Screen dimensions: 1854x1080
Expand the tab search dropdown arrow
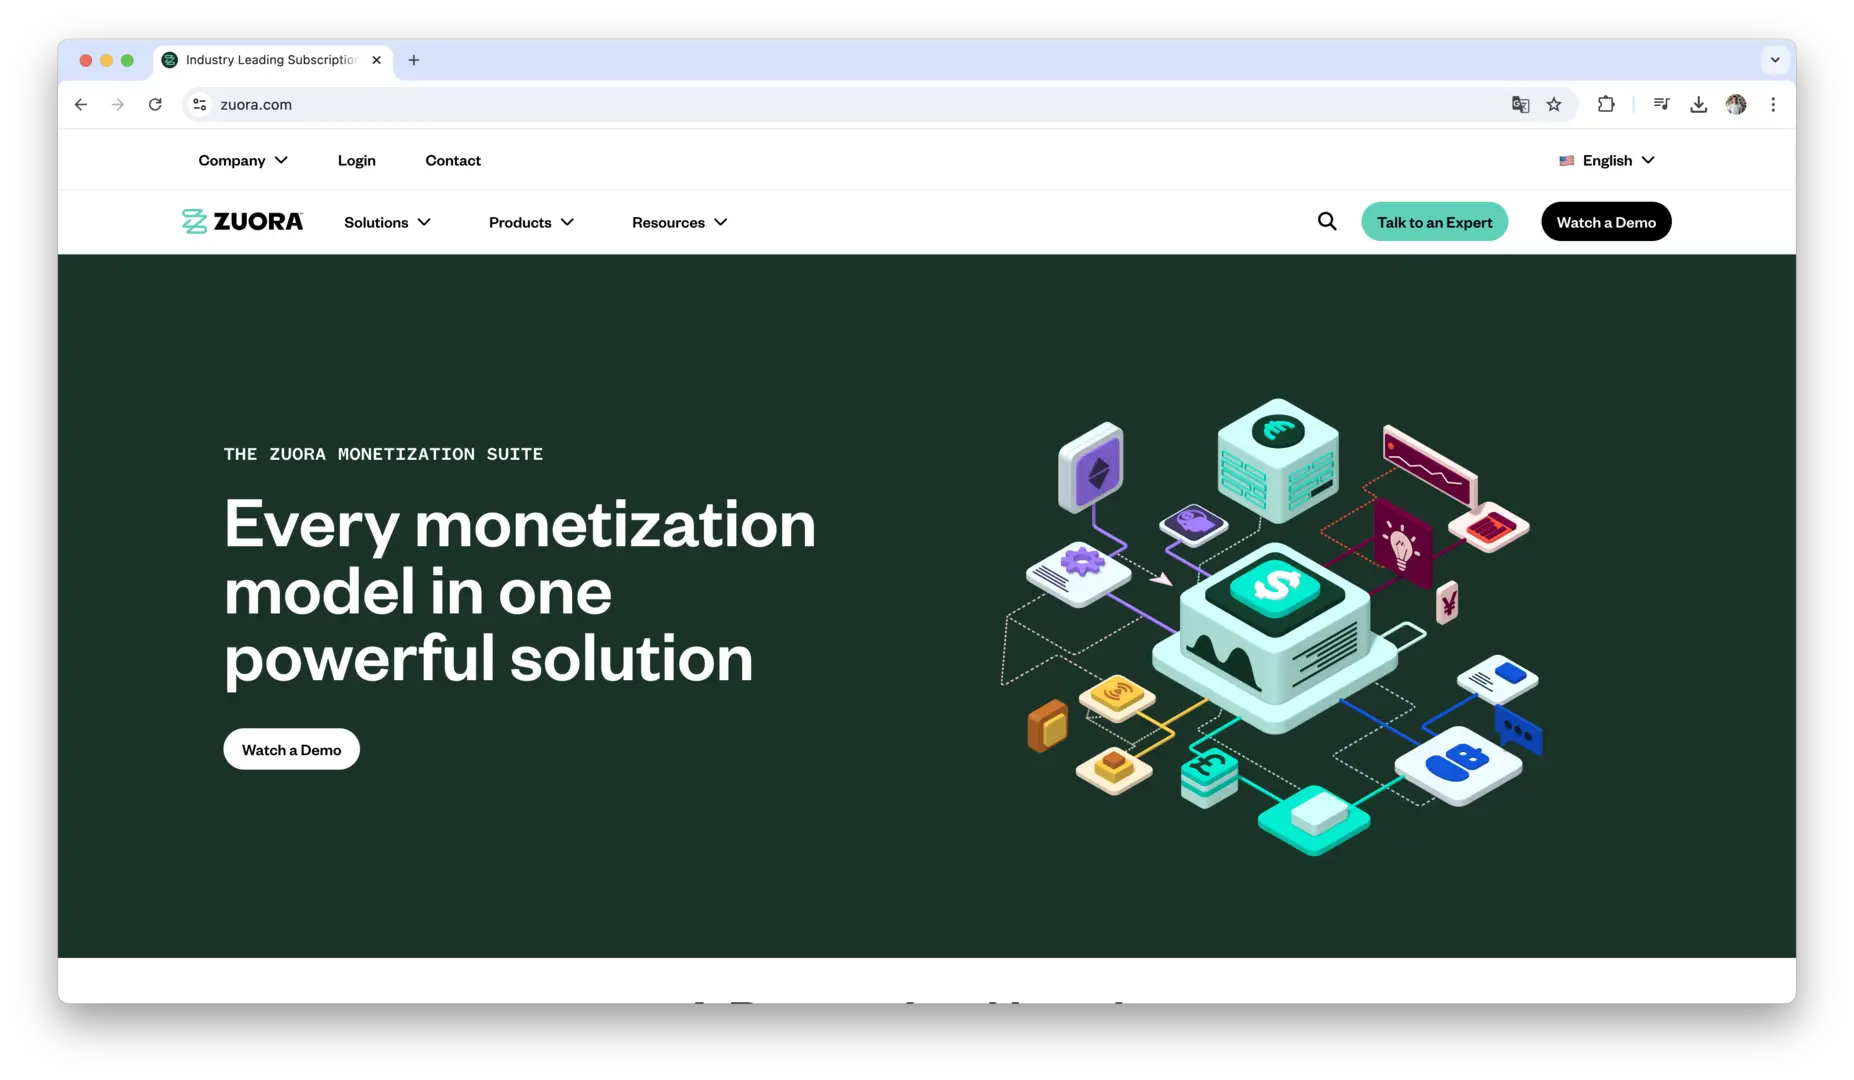[1775, 60]
